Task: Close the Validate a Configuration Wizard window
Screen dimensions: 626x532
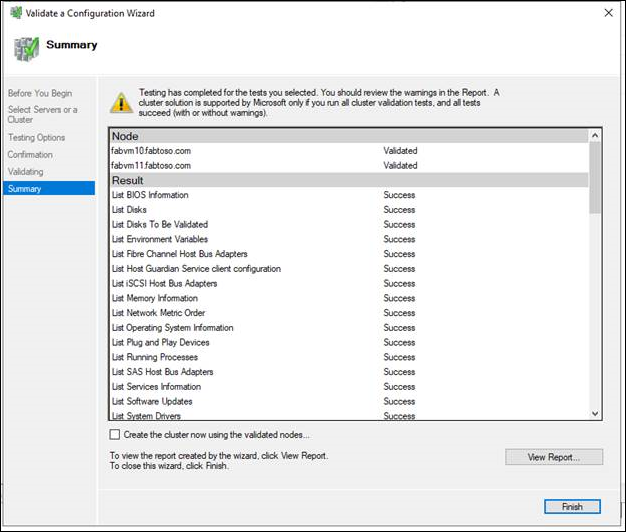Action: point(609,13)
